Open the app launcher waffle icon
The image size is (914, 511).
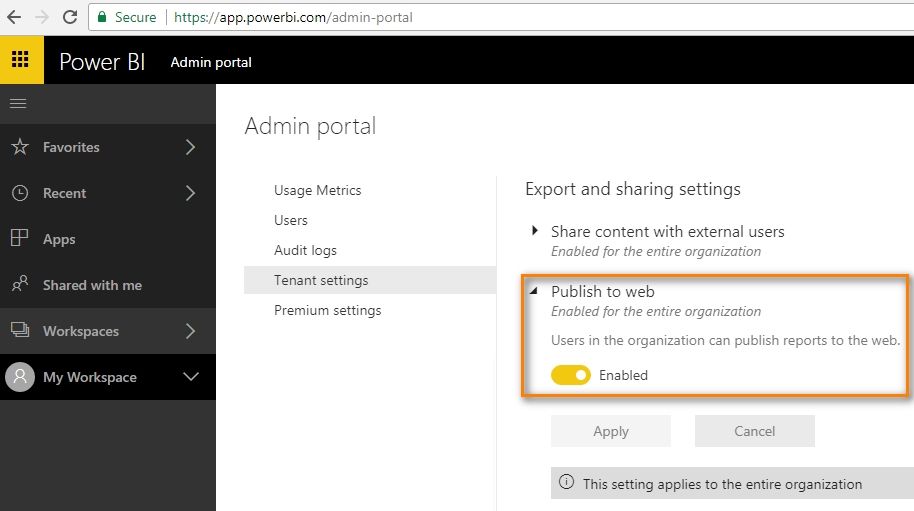20,59
